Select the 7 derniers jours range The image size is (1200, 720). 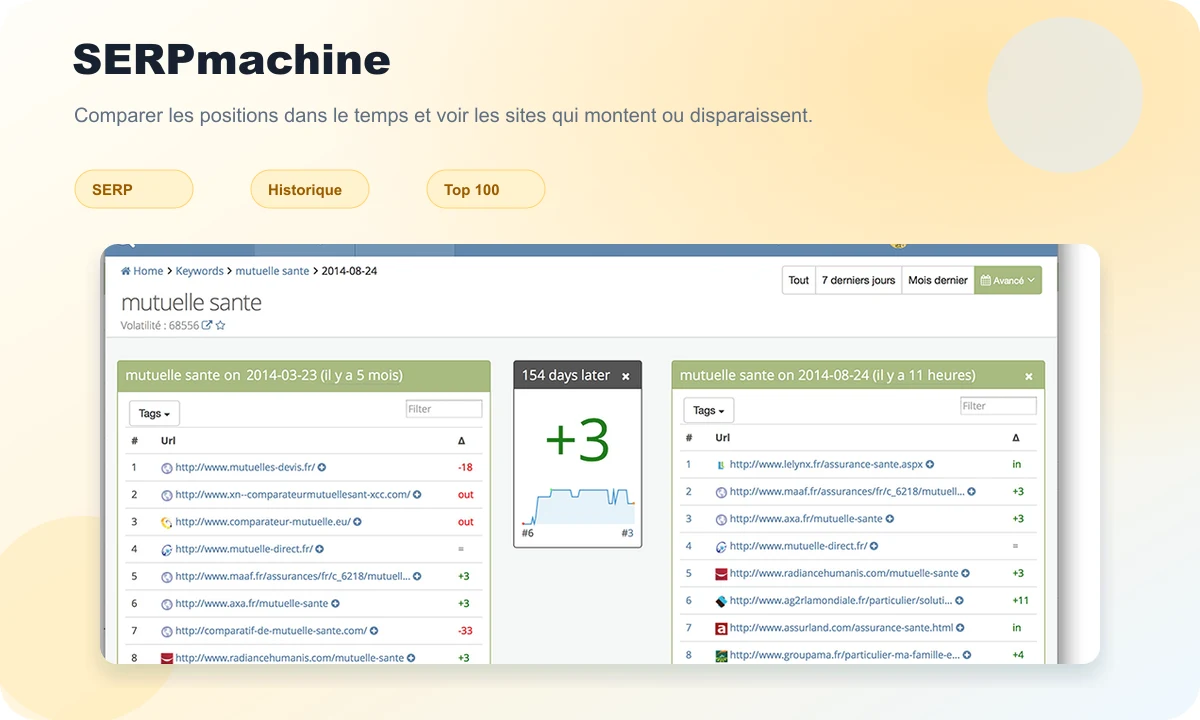859,280
